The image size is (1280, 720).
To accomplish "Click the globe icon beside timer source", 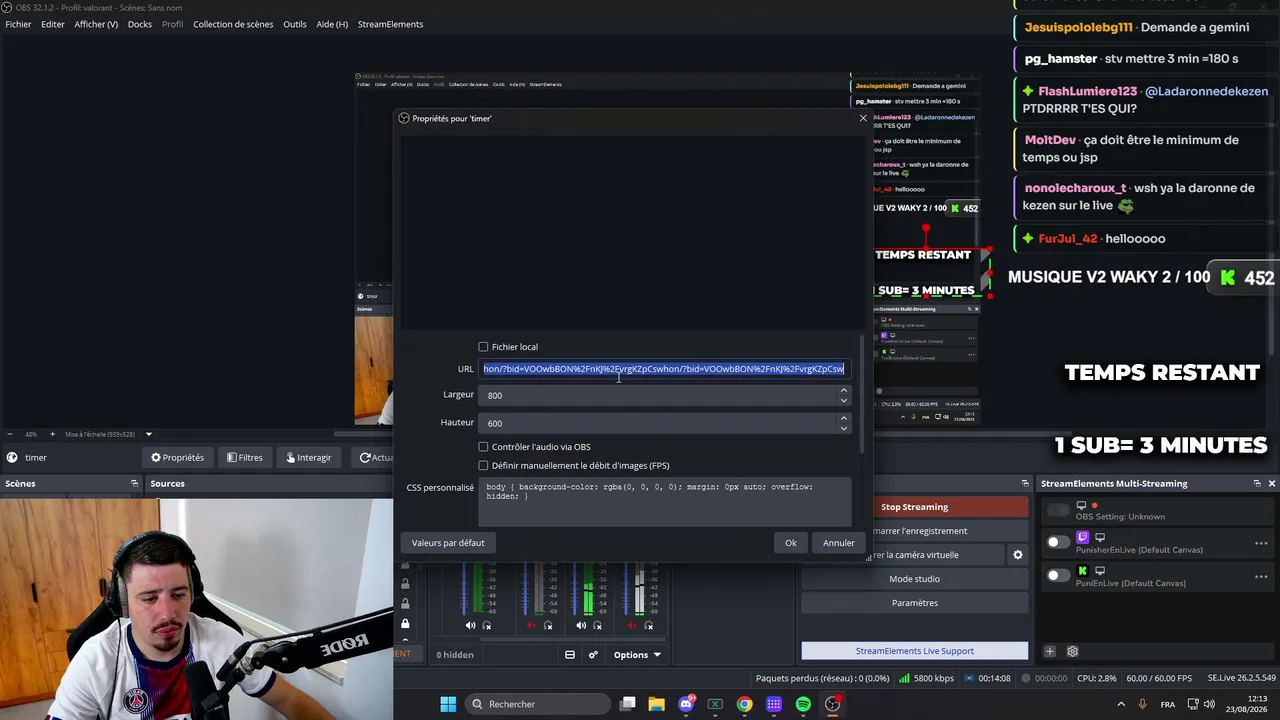I will click(x=11, y=458).
